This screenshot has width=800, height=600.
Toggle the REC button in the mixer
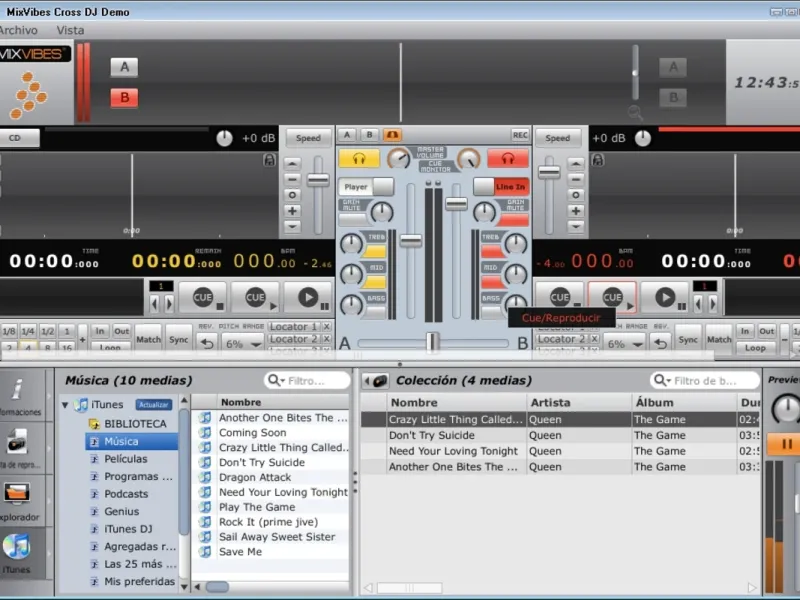coord(520,135)
